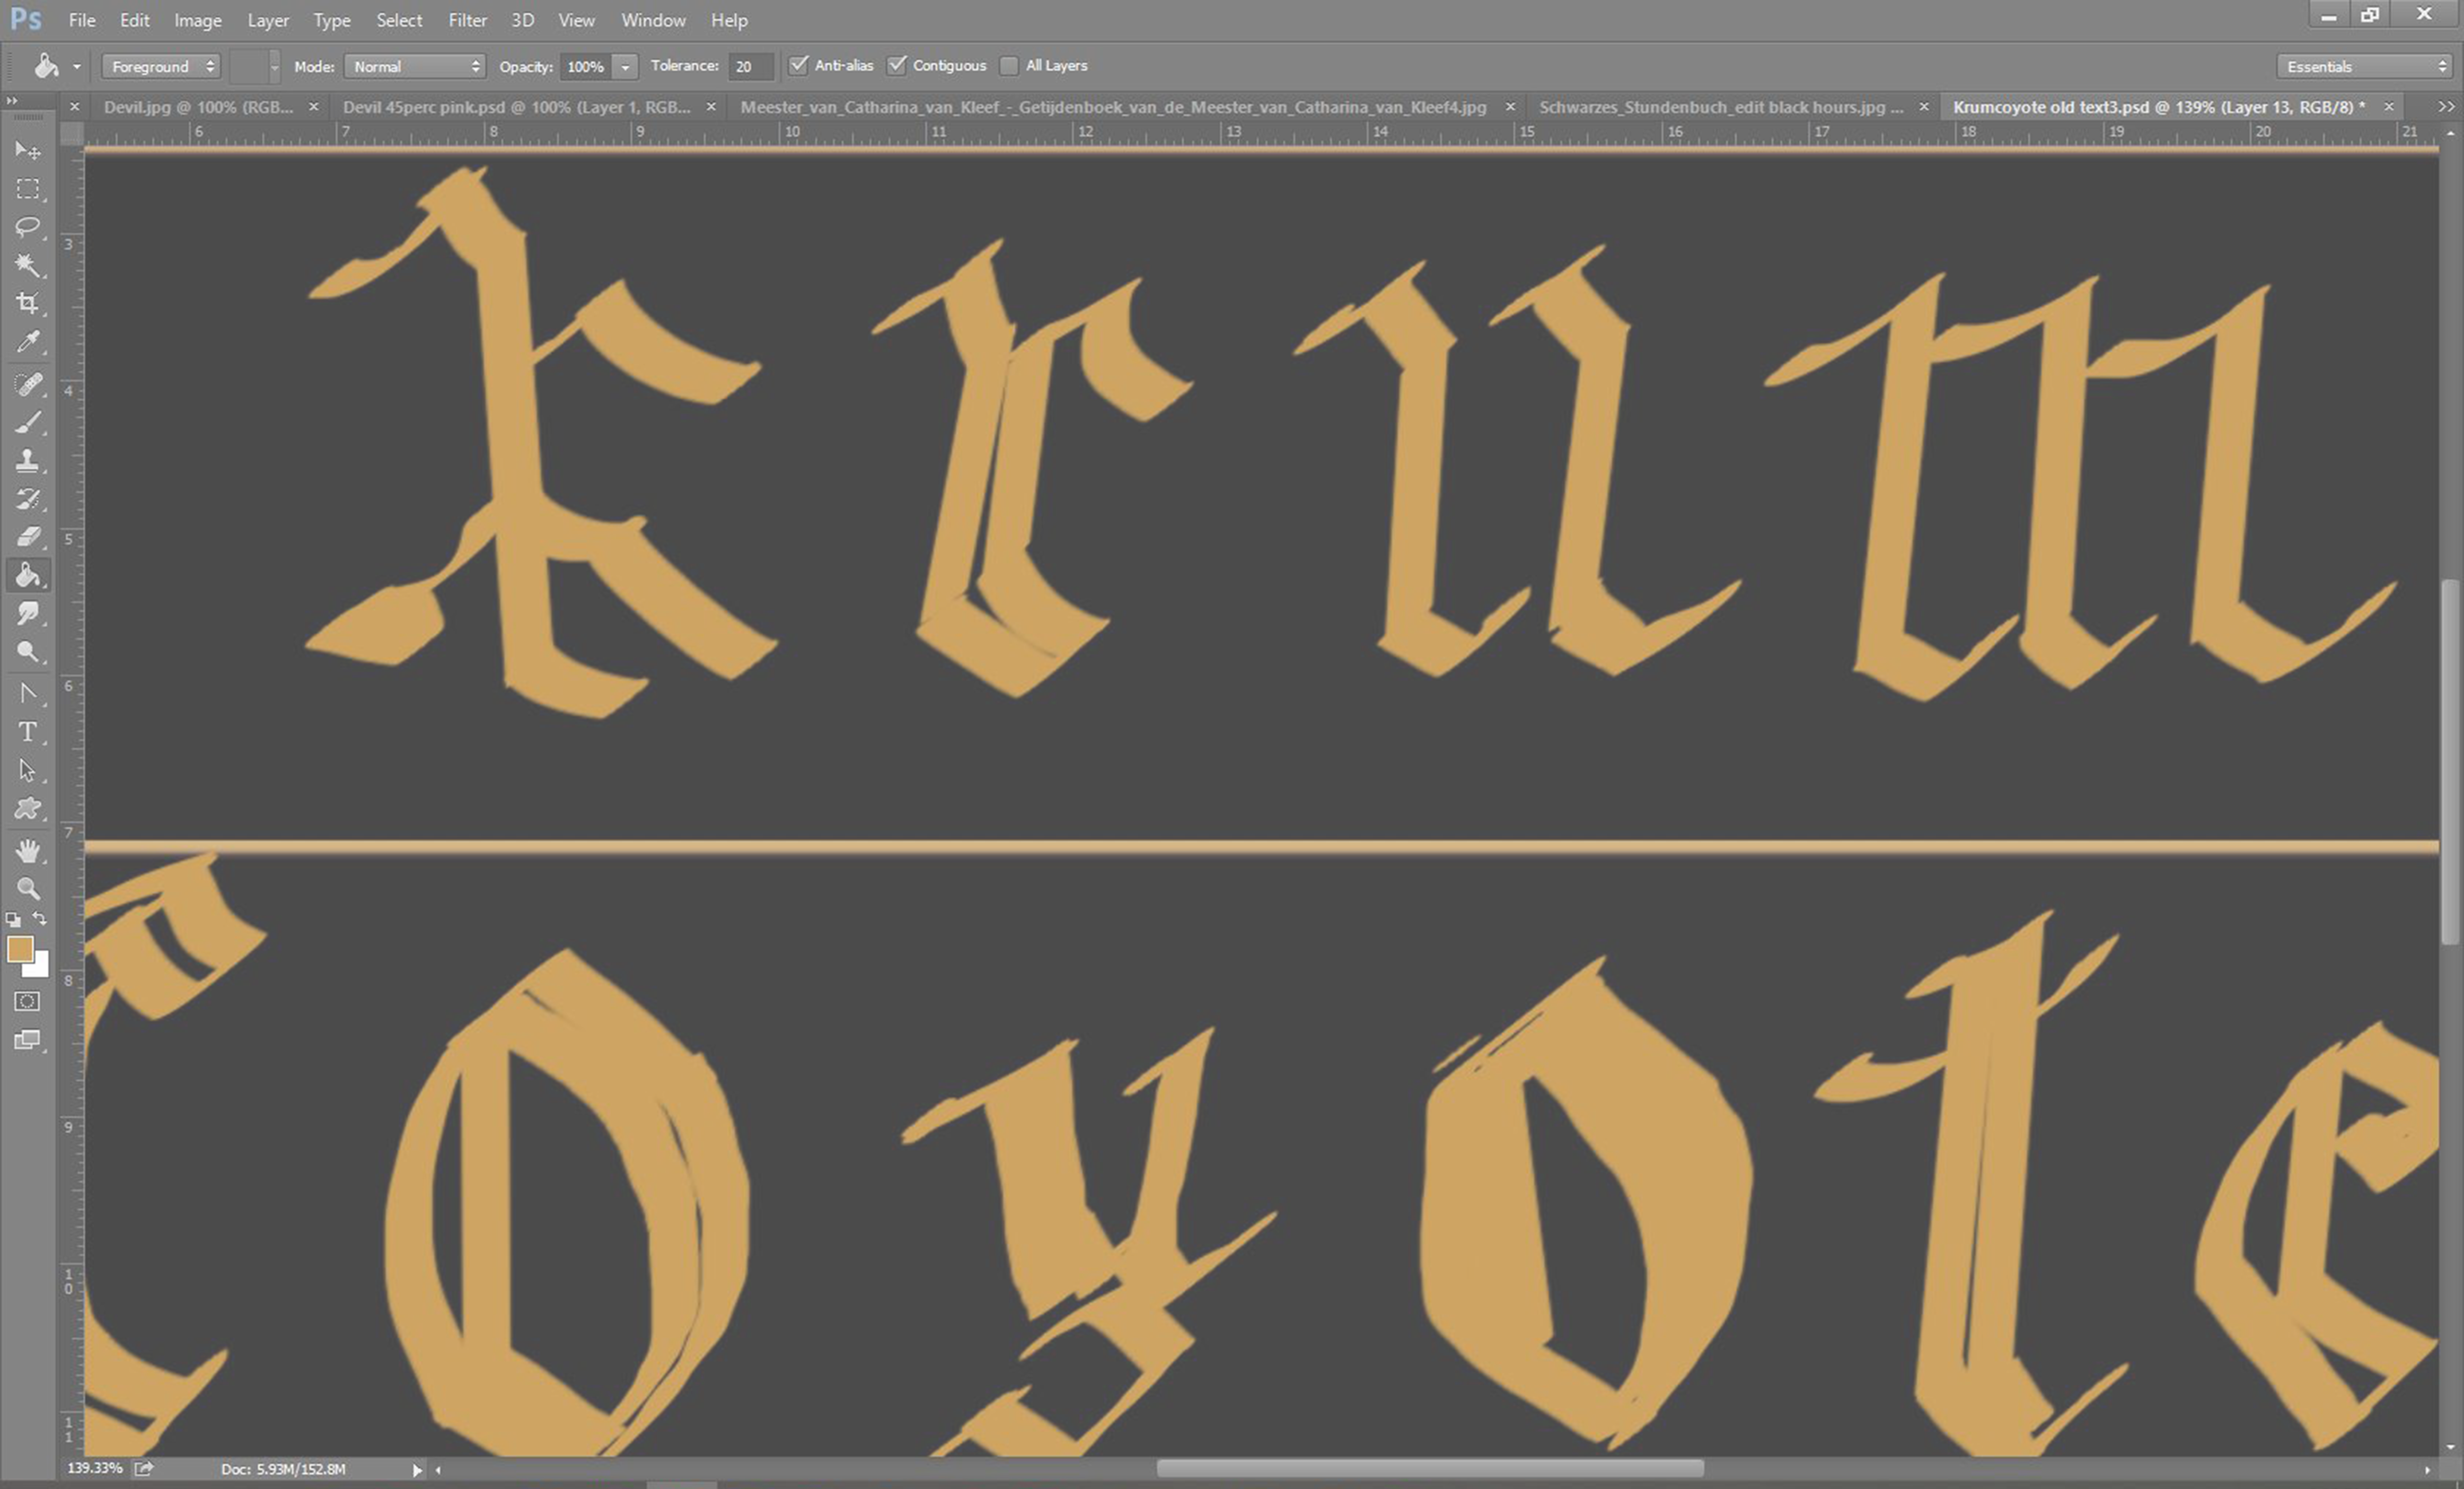The height and width of the screenshot is (1489, 2464).
Task: Open the File menu
Action: coord(82,20)
